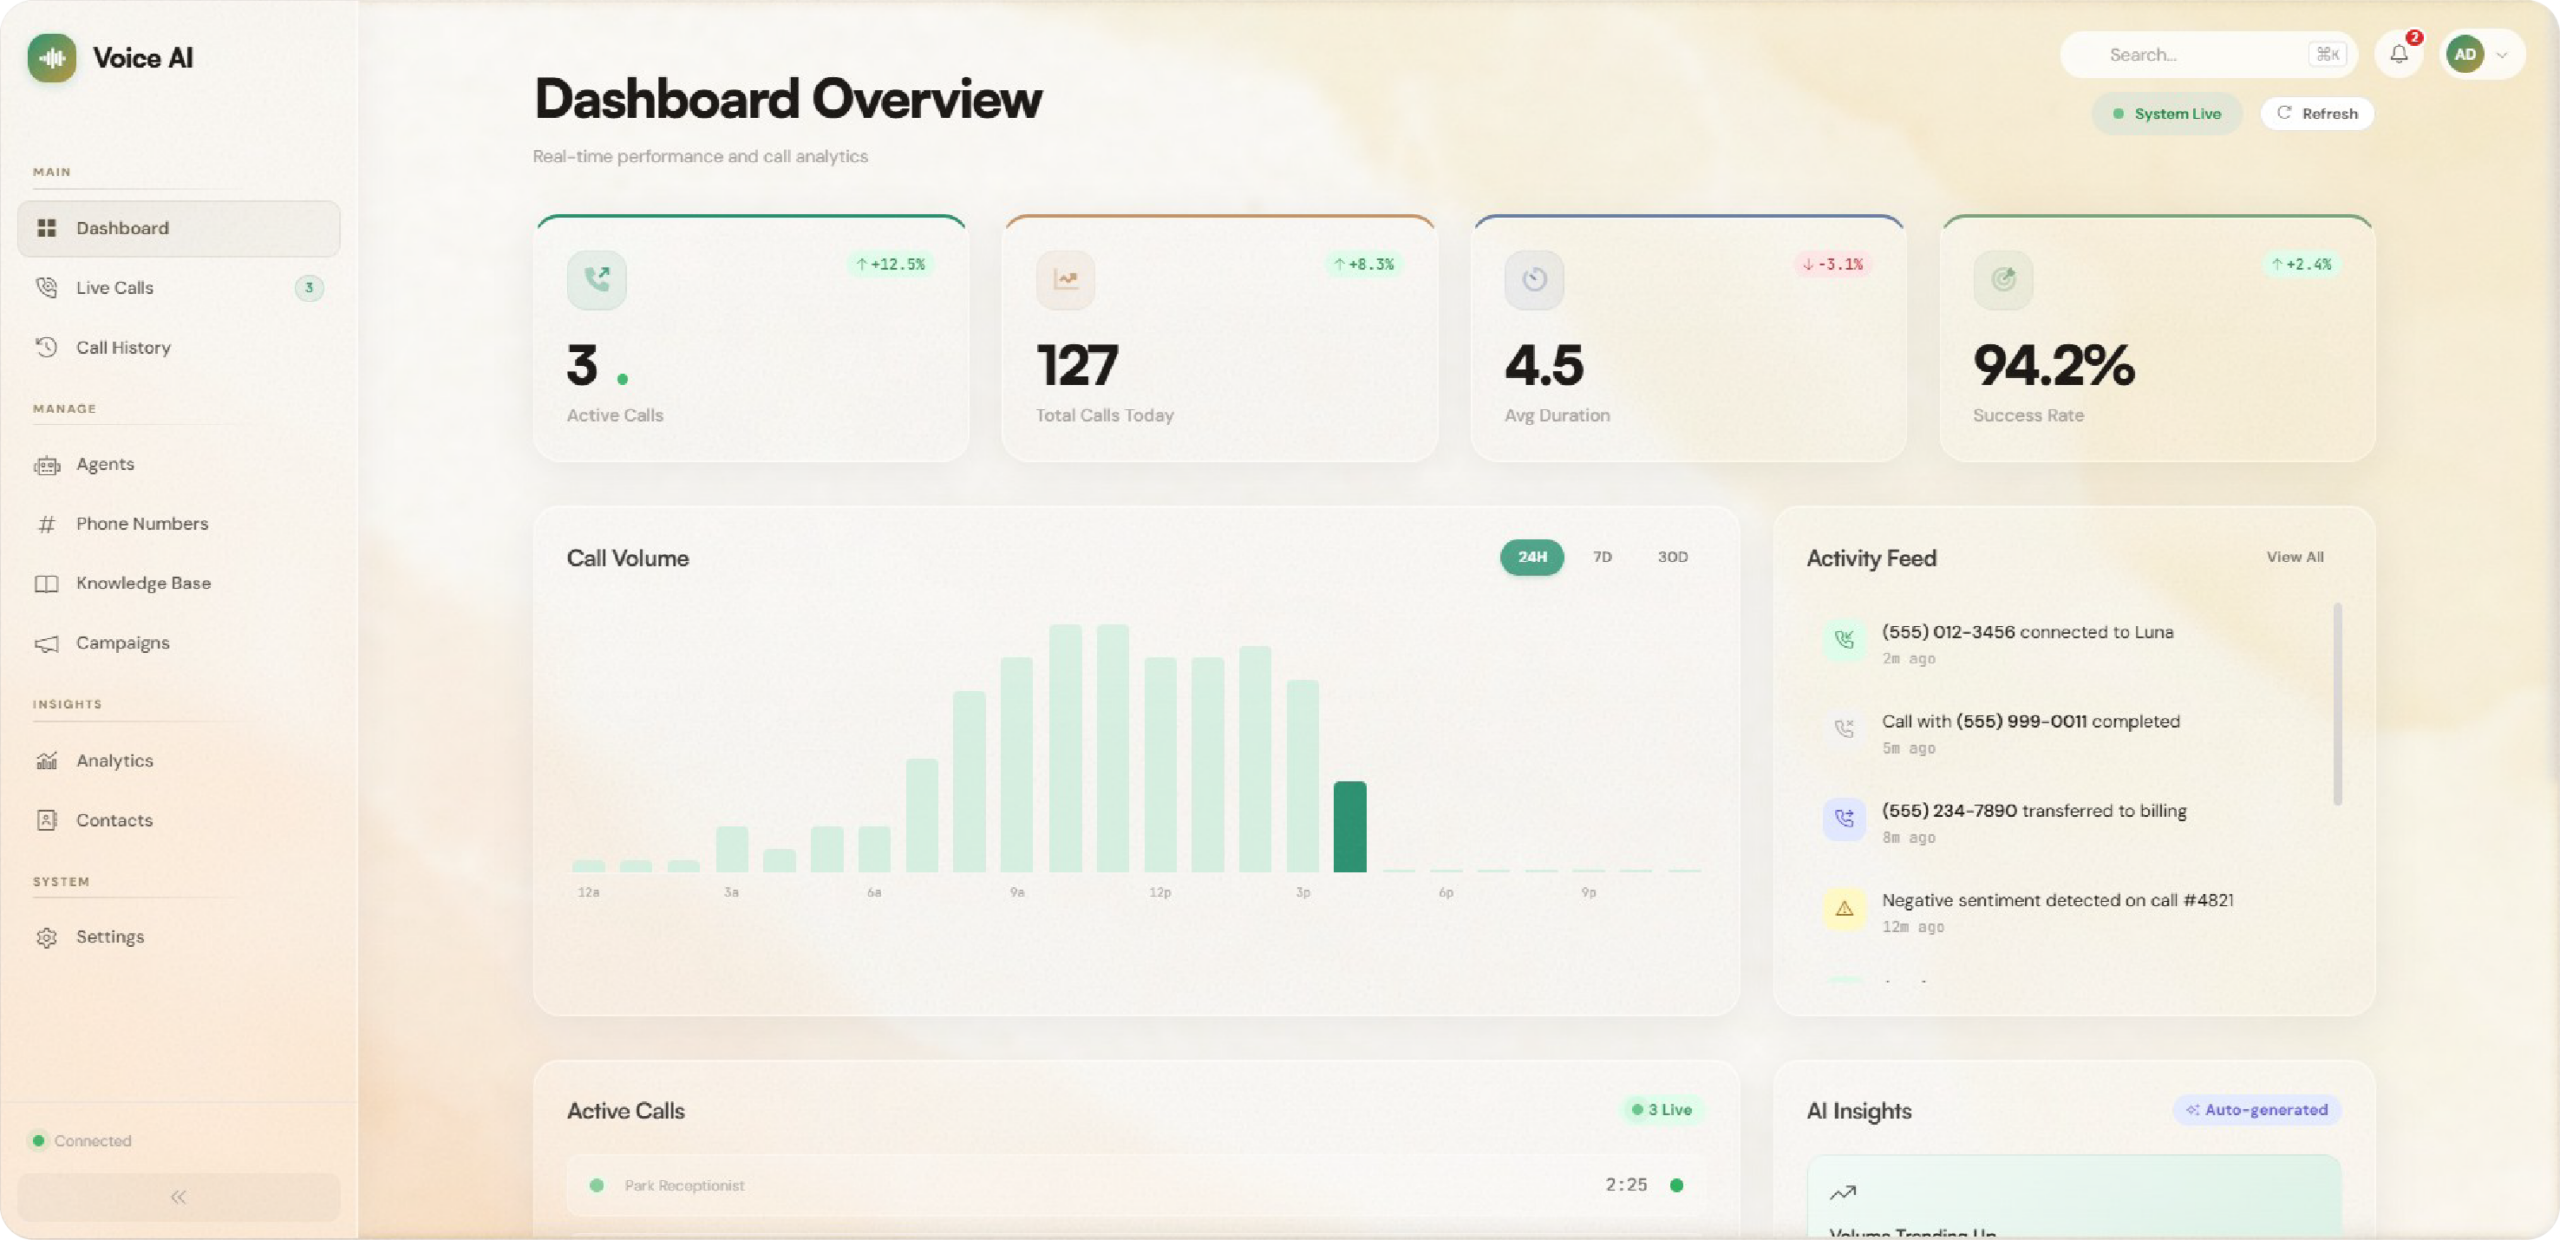Click the Avg Duration clock icon
The height and width of the screenshot is (1240, 2560).
click(x=1534, y=279)
